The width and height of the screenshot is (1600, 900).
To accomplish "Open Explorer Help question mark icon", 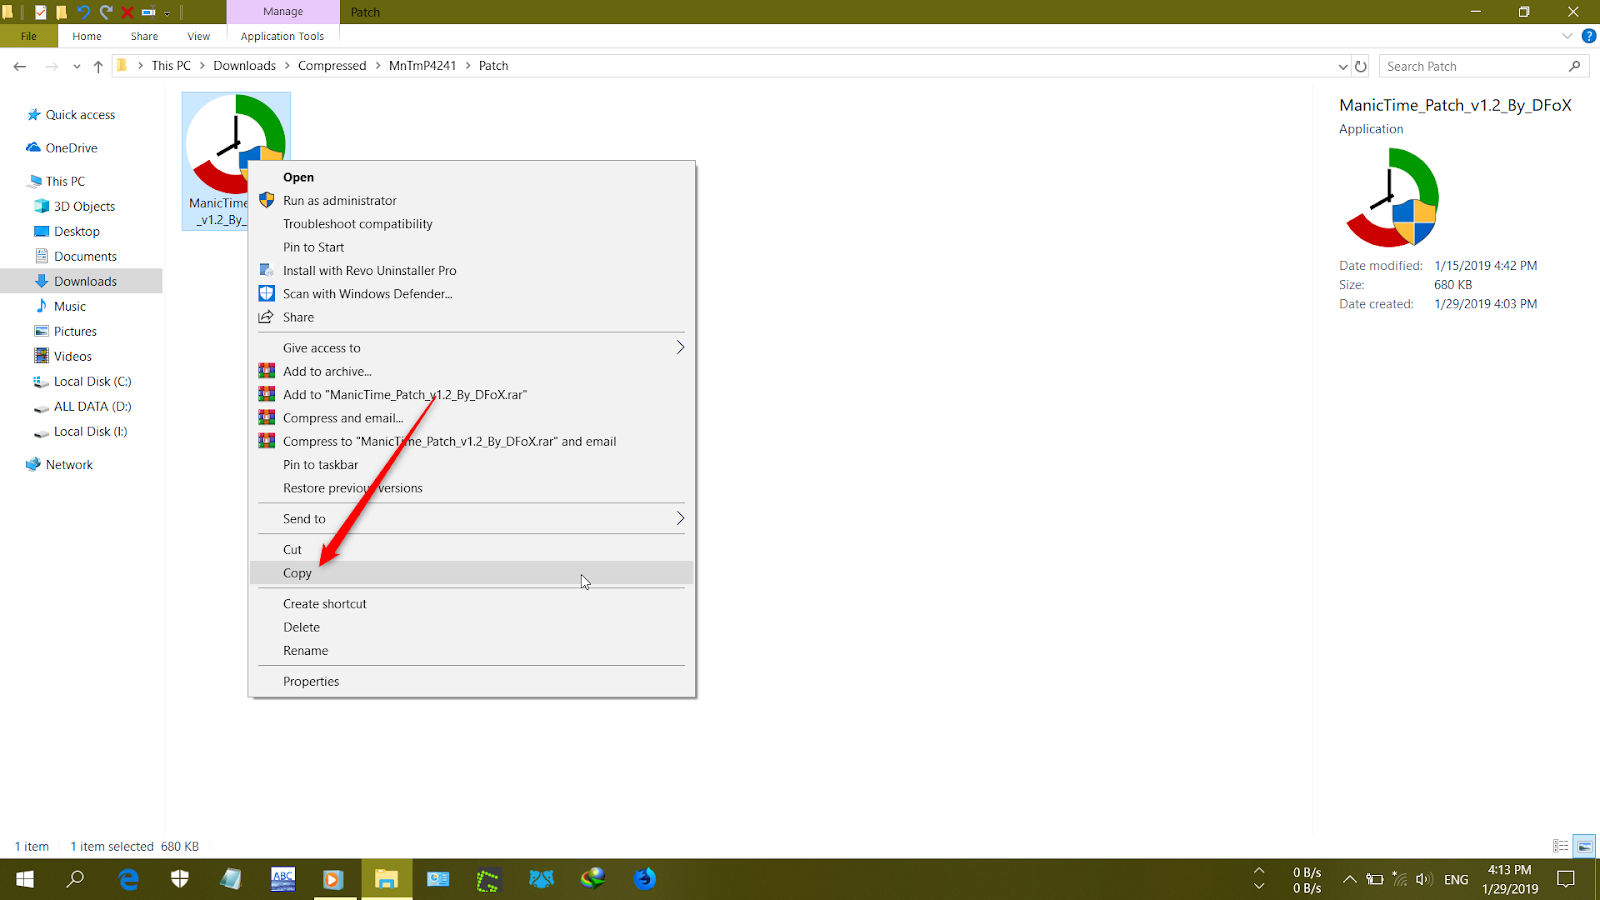I will (x=1588, y=36).
